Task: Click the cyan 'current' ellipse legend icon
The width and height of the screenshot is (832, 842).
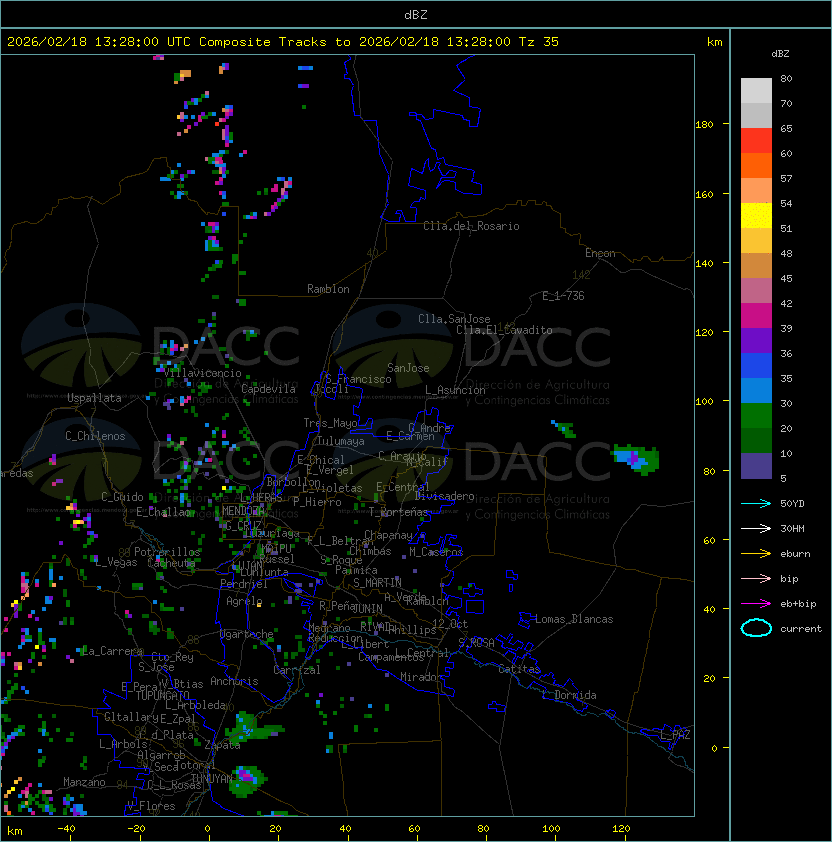Action: 756,628
